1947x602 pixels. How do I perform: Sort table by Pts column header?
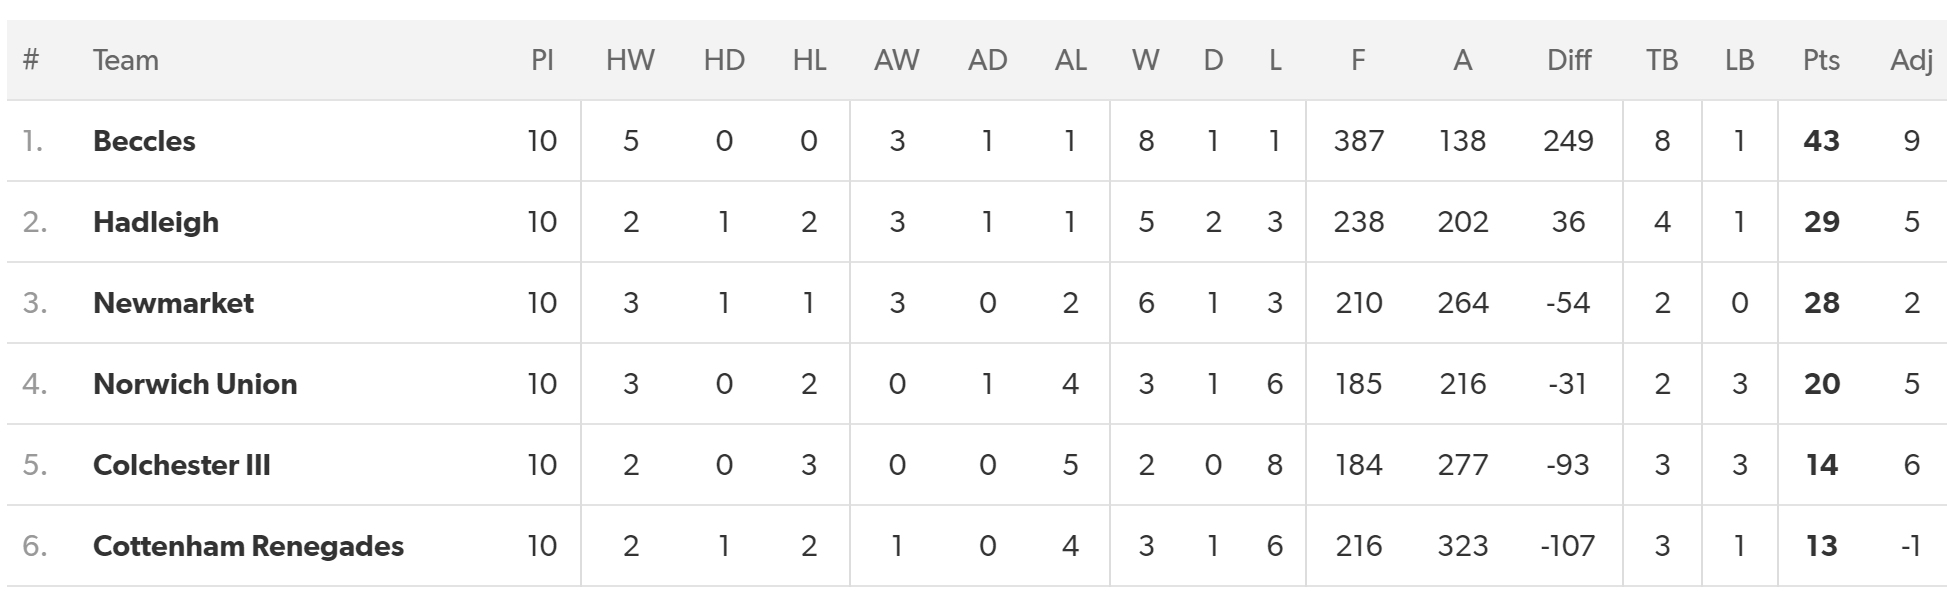click(x=1821, y=60)
